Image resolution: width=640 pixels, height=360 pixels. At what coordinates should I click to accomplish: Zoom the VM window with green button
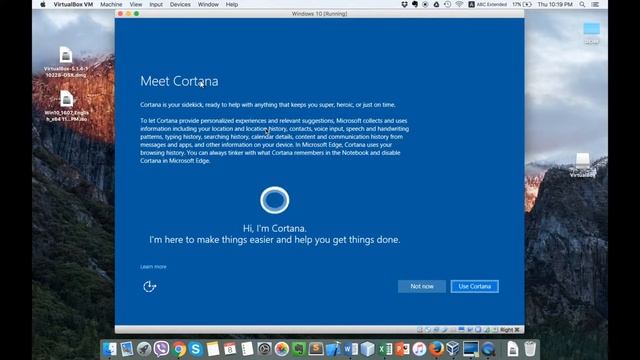click(136, 13)
